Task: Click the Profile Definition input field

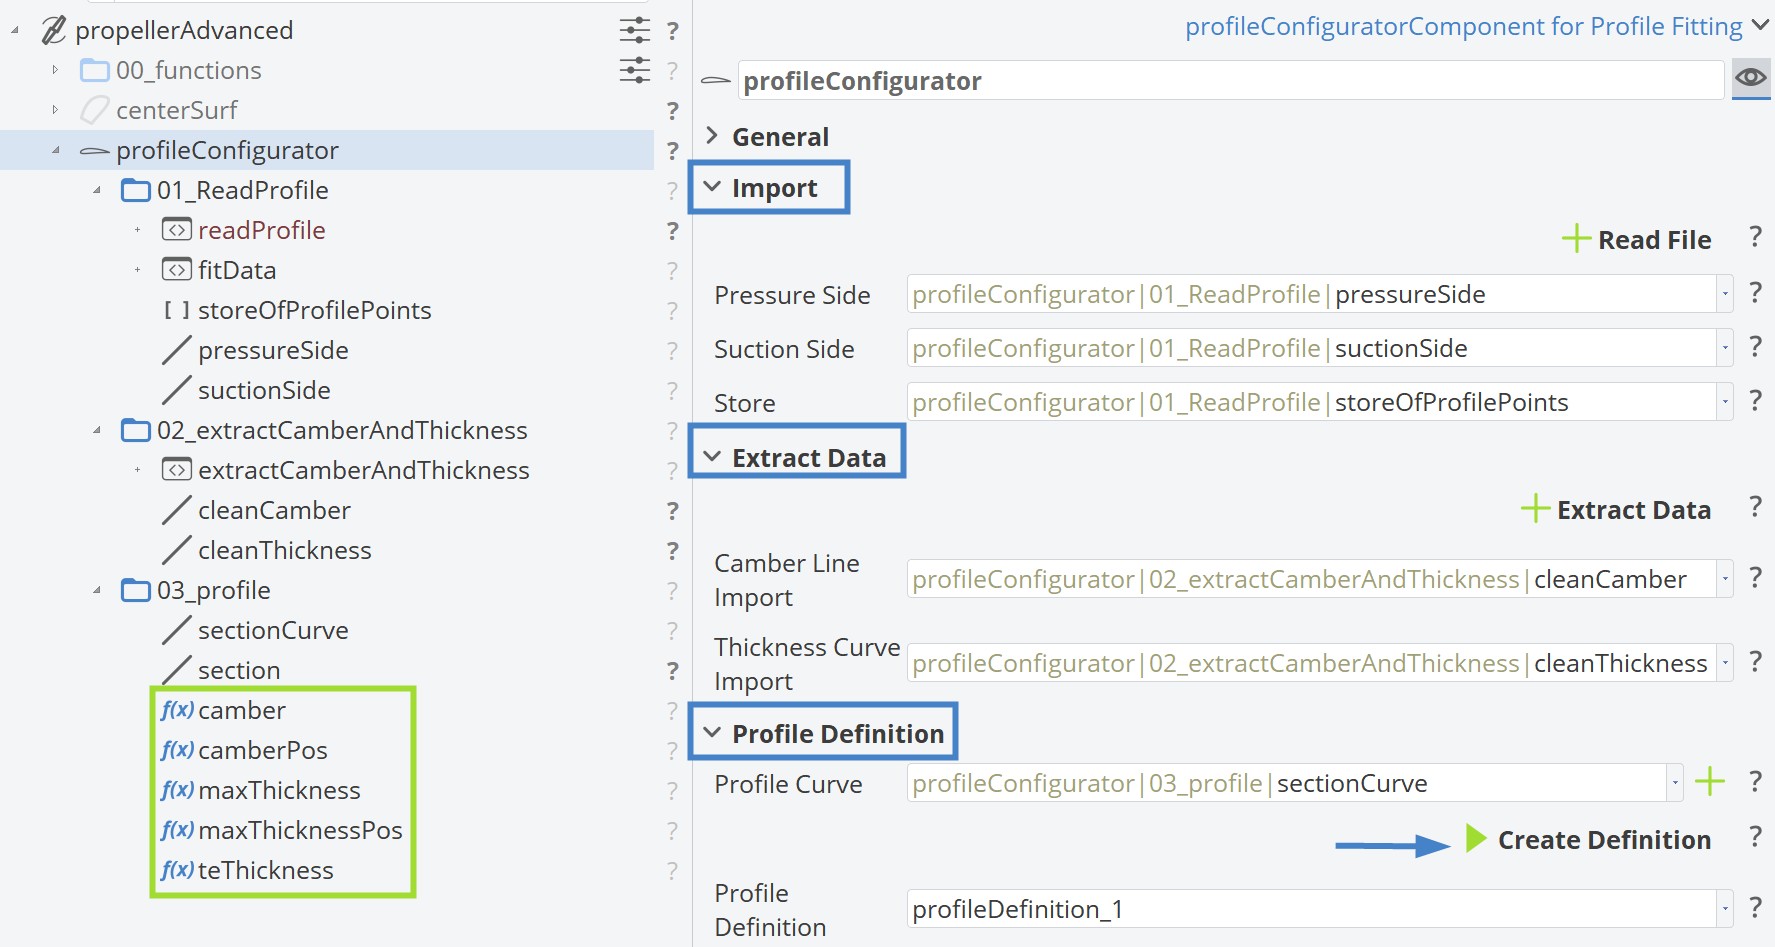Action: coord(1312,909)
